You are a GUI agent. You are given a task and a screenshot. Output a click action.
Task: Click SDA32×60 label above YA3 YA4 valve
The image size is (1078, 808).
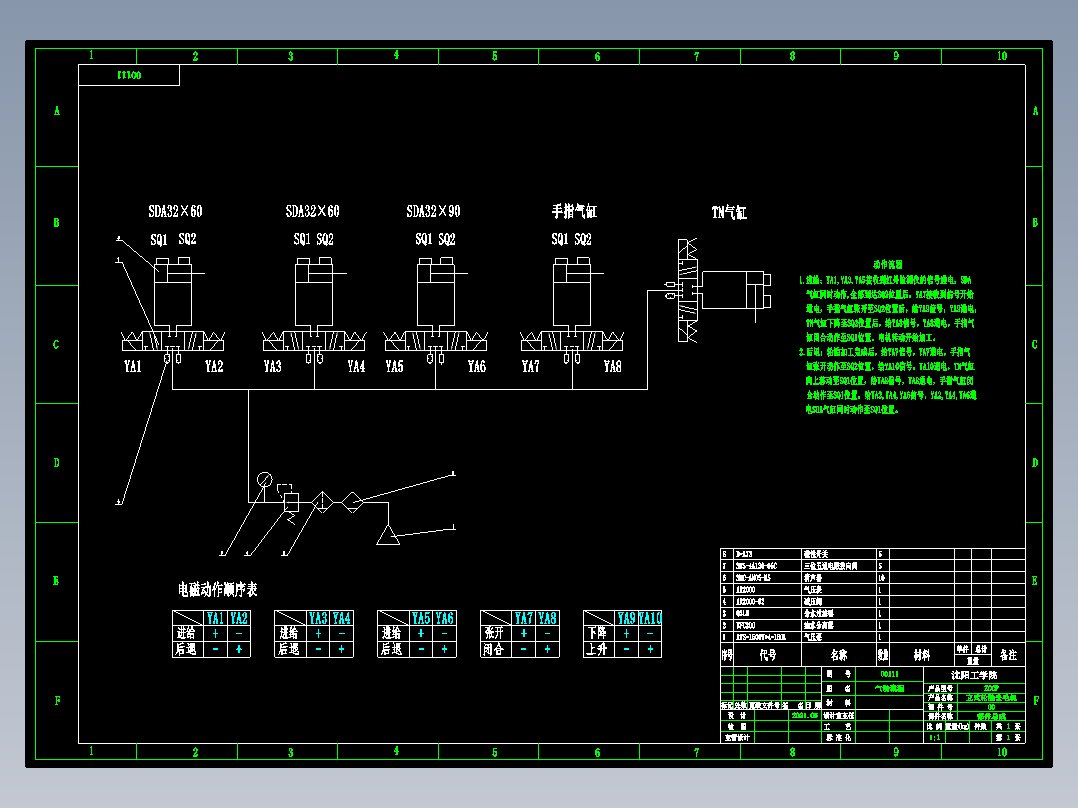tap(313, 211)
